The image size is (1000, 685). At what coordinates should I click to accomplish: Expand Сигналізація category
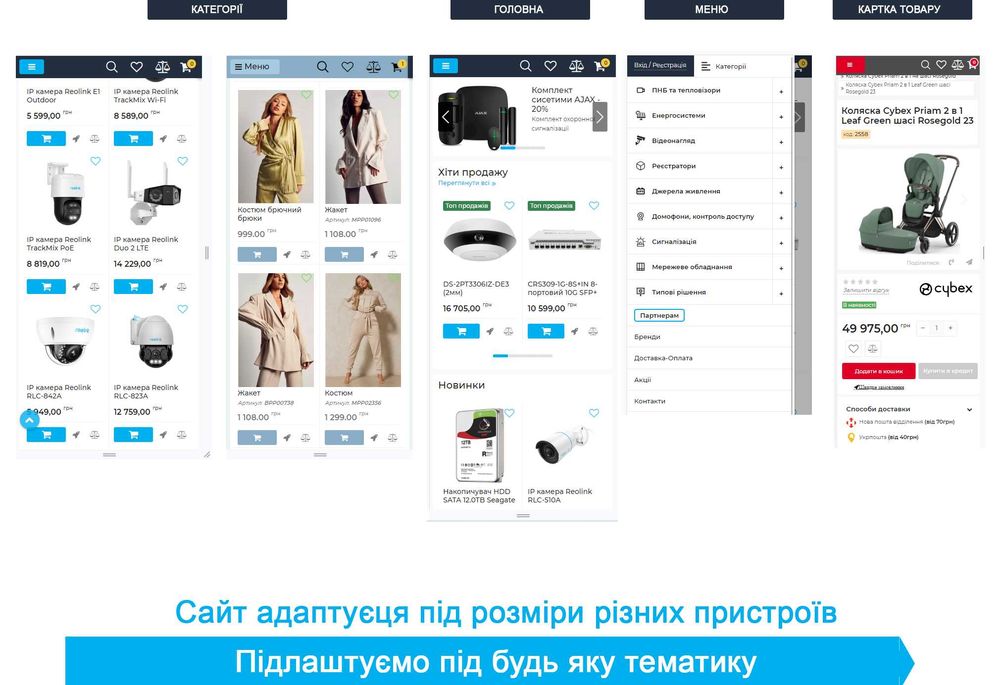pos(781,243)
